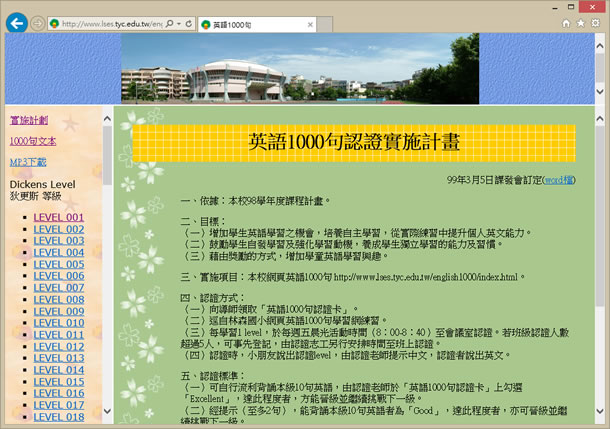Viewport: 610px width, 429px height.
Task: Click down arrow of sidebar scrollbar
Action: pyautogui.click(x=107, y=411)
